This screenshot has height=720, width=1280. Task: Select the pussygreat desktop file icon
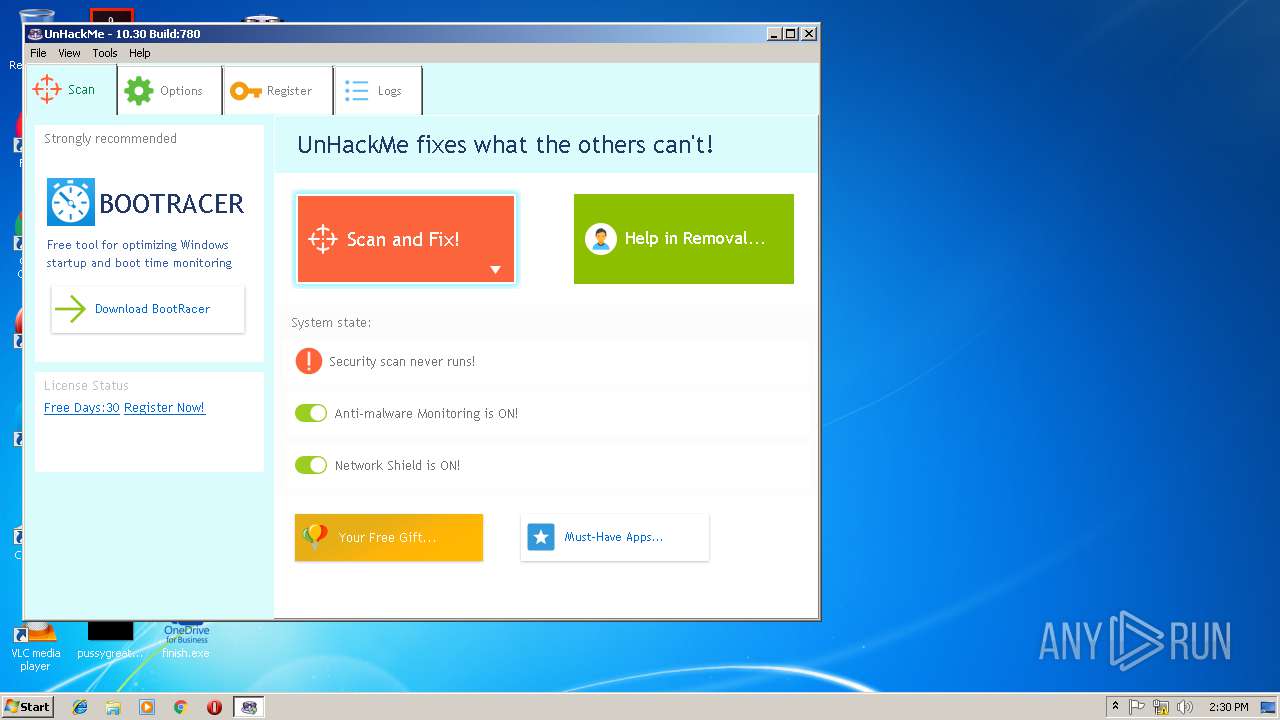click(x=110, y=640)
